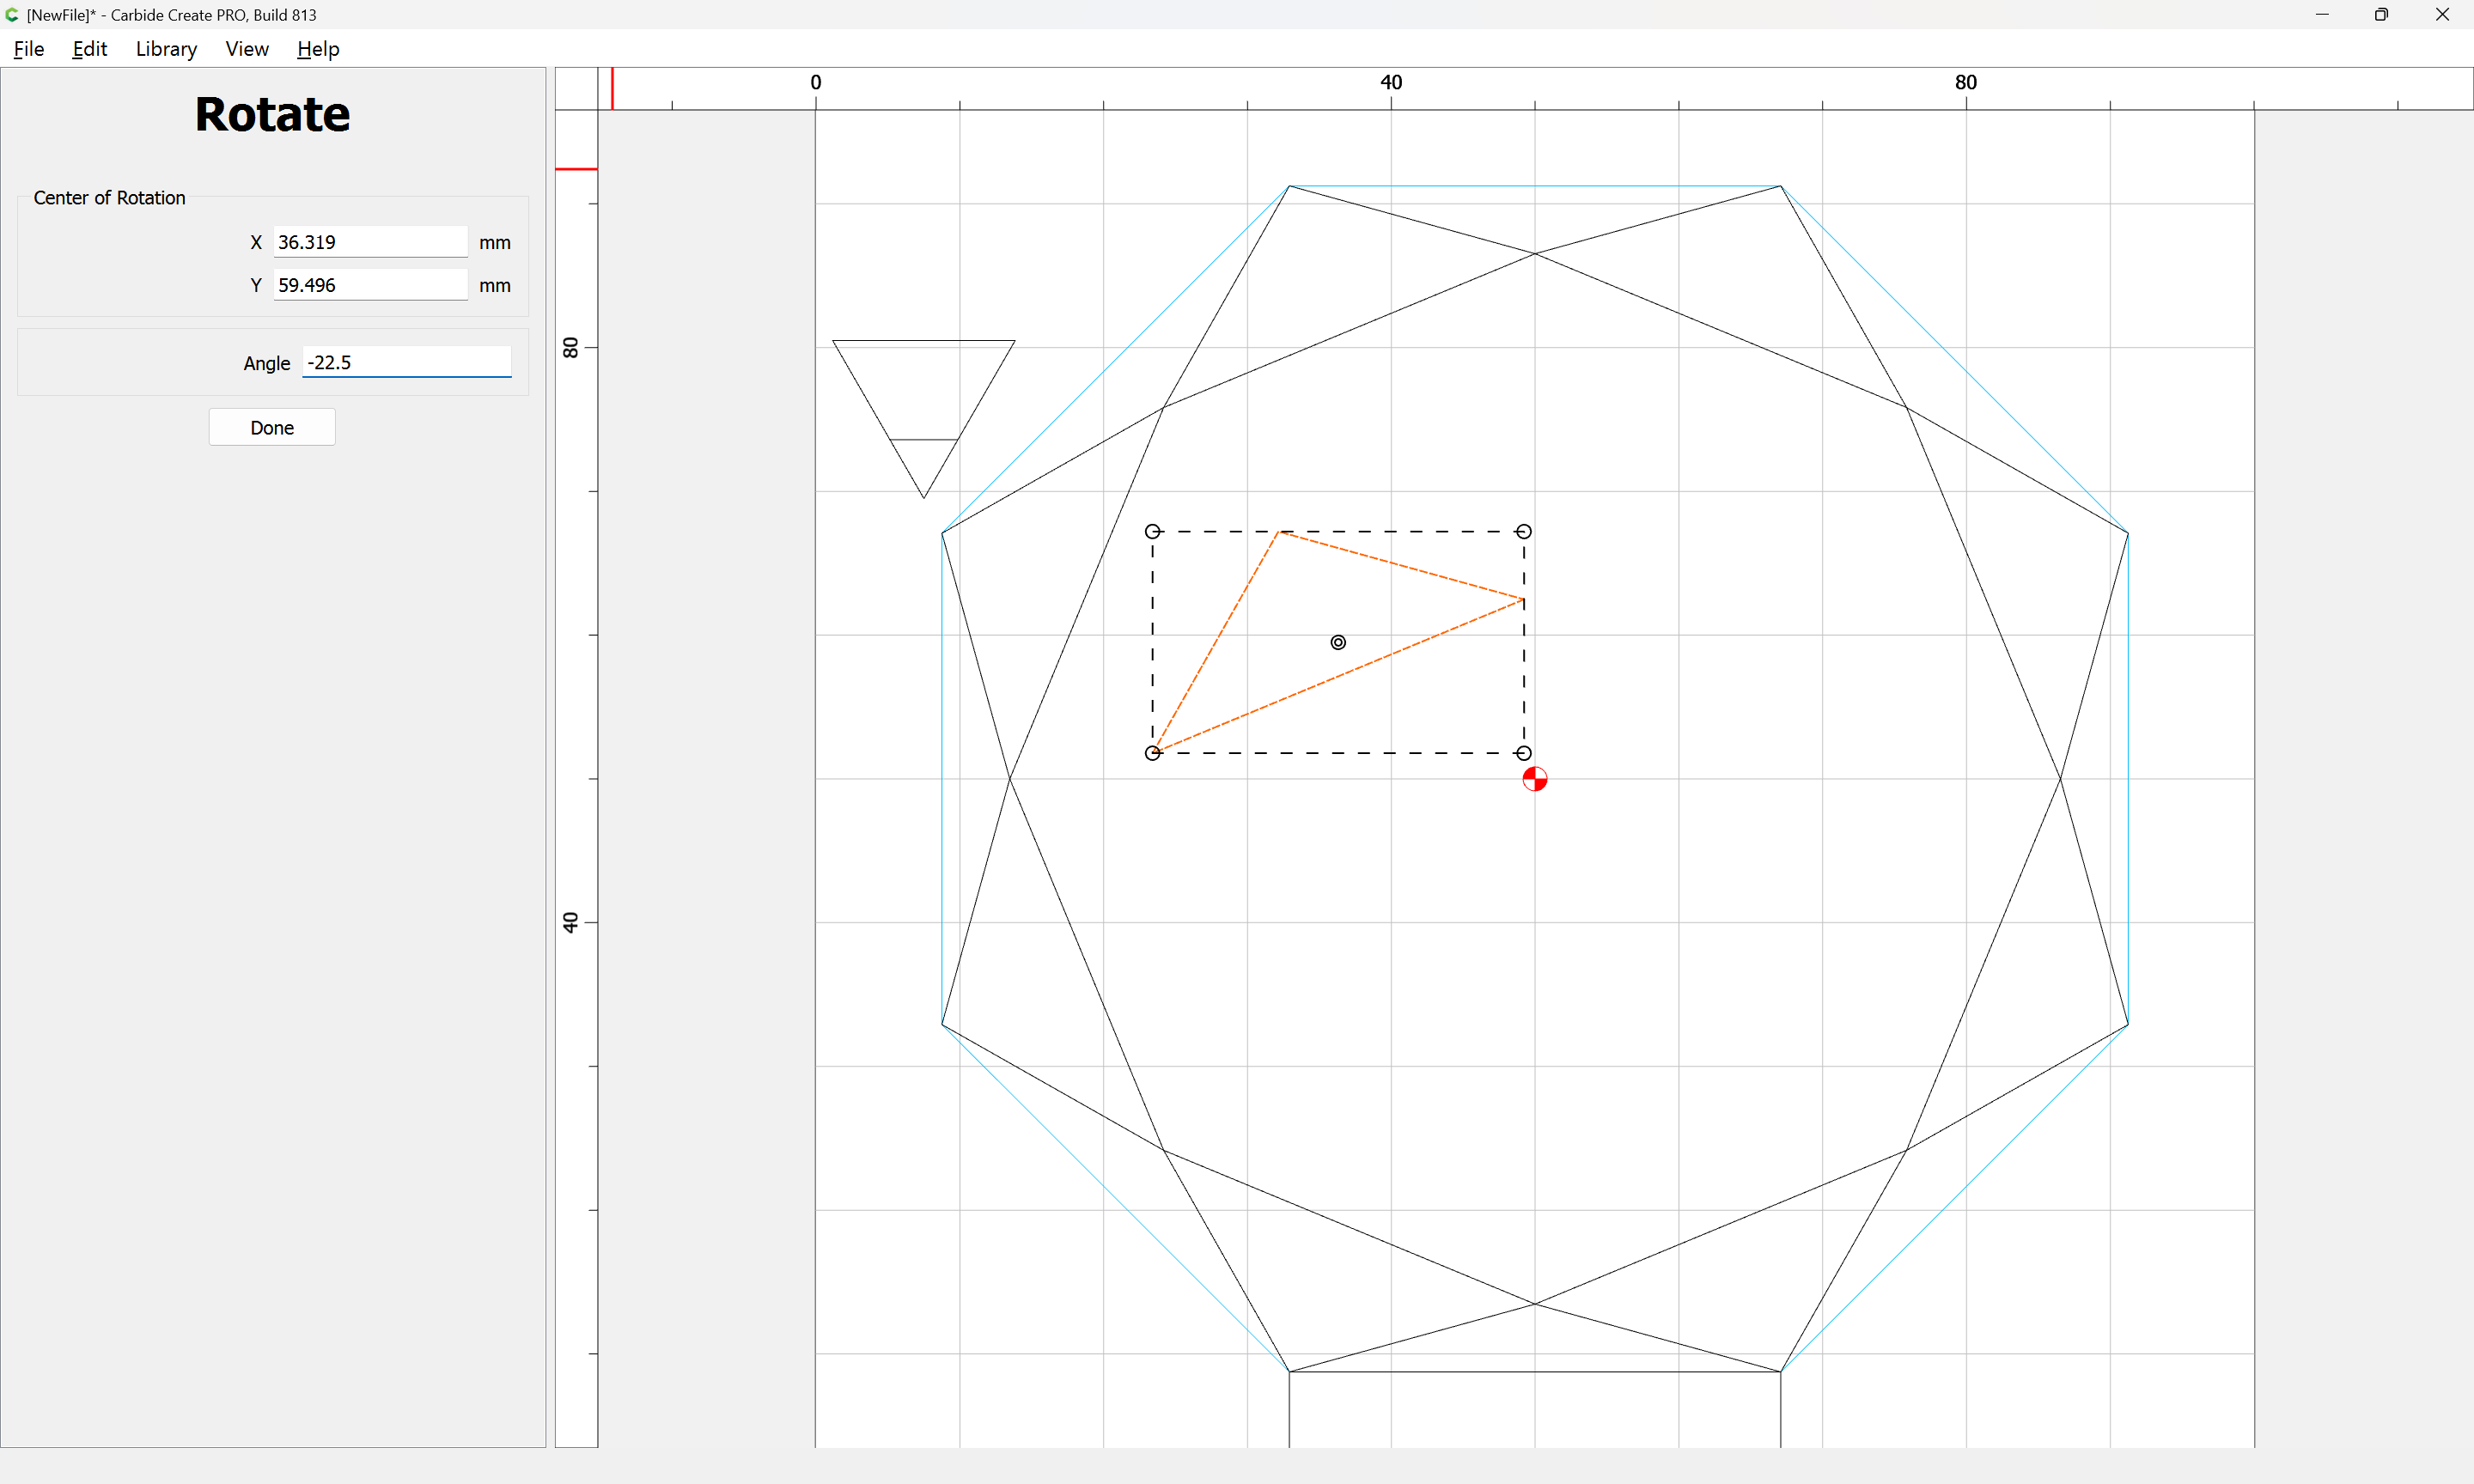The width and height of the screenshot is (2474, 1484).
Task: Open the Help menu
Action: (x=318, y=49)
